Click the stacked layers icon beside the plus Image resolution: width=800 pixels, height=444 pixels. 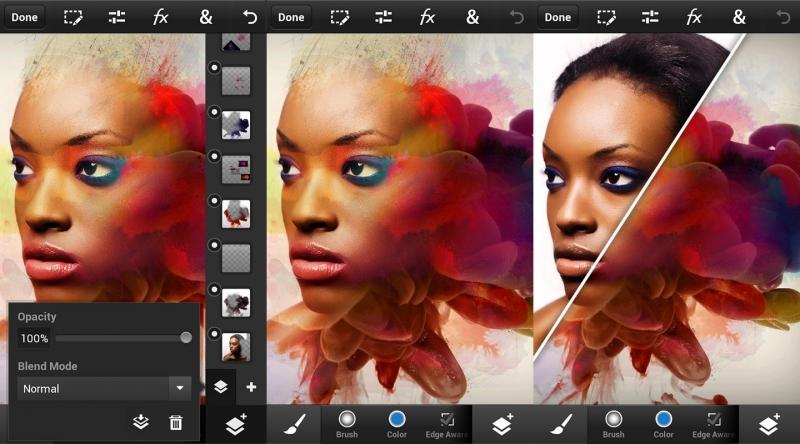point(221,387)
